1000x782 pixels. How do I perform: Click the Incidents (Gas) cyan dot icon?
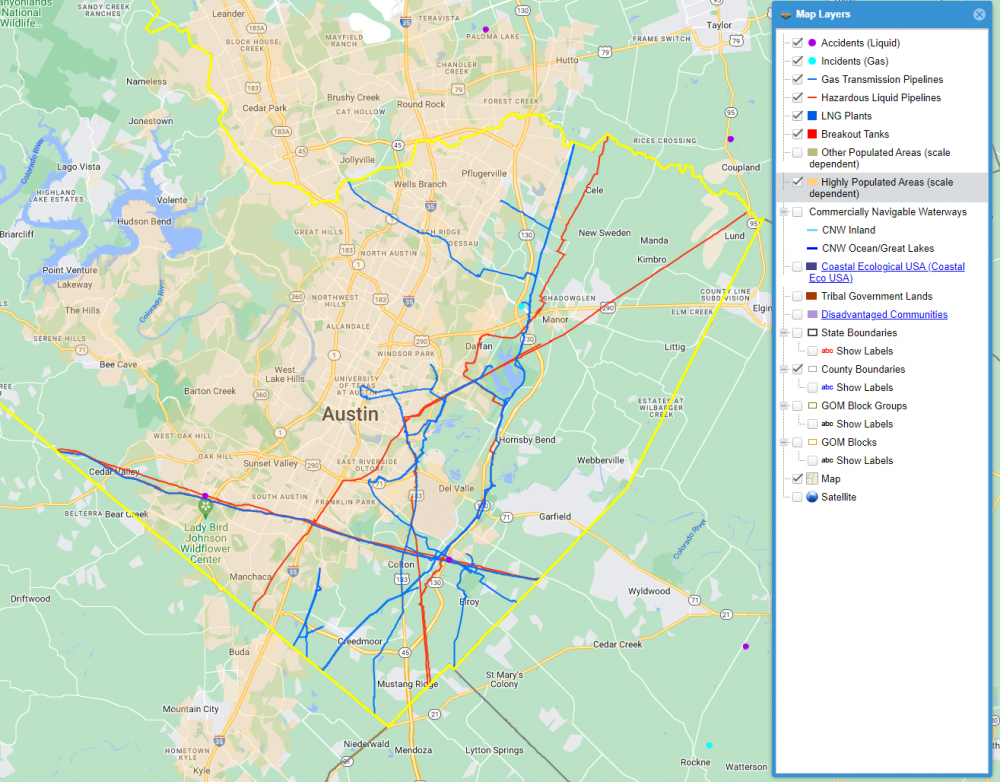(812, 61)
